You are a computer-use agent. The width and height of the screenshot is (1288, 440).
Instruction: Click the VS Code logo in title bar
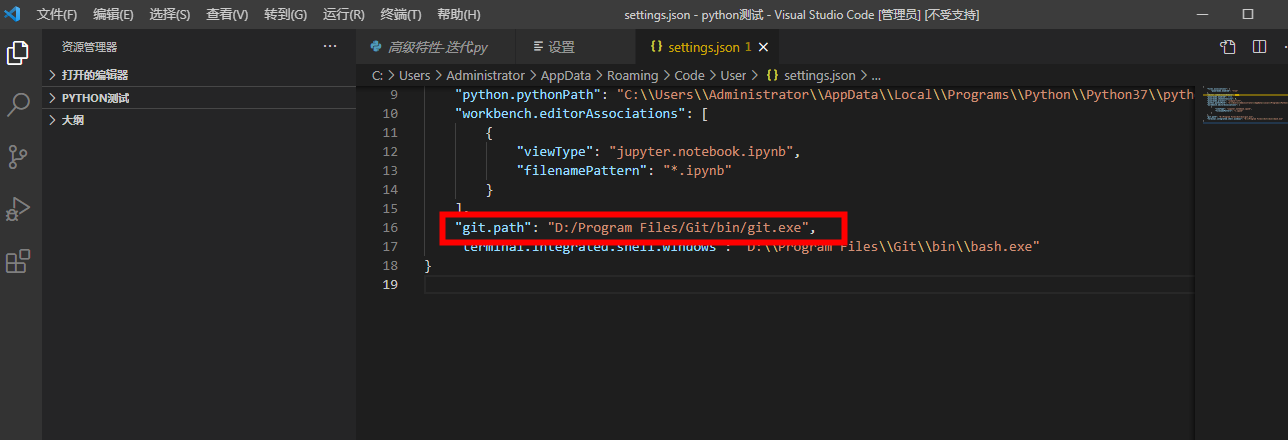[12, 14]
